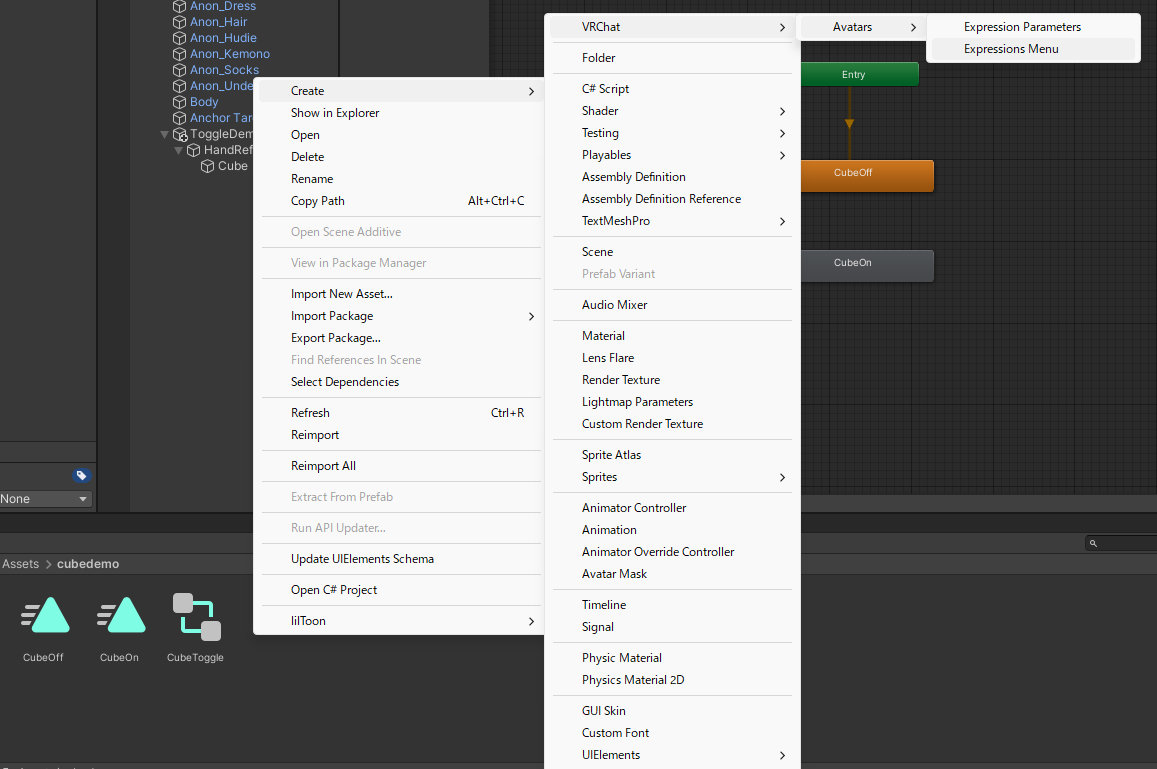Choose Material in the Create menu
The width and height of the screenshot is (1157, 769).
(x=672, y=336)
